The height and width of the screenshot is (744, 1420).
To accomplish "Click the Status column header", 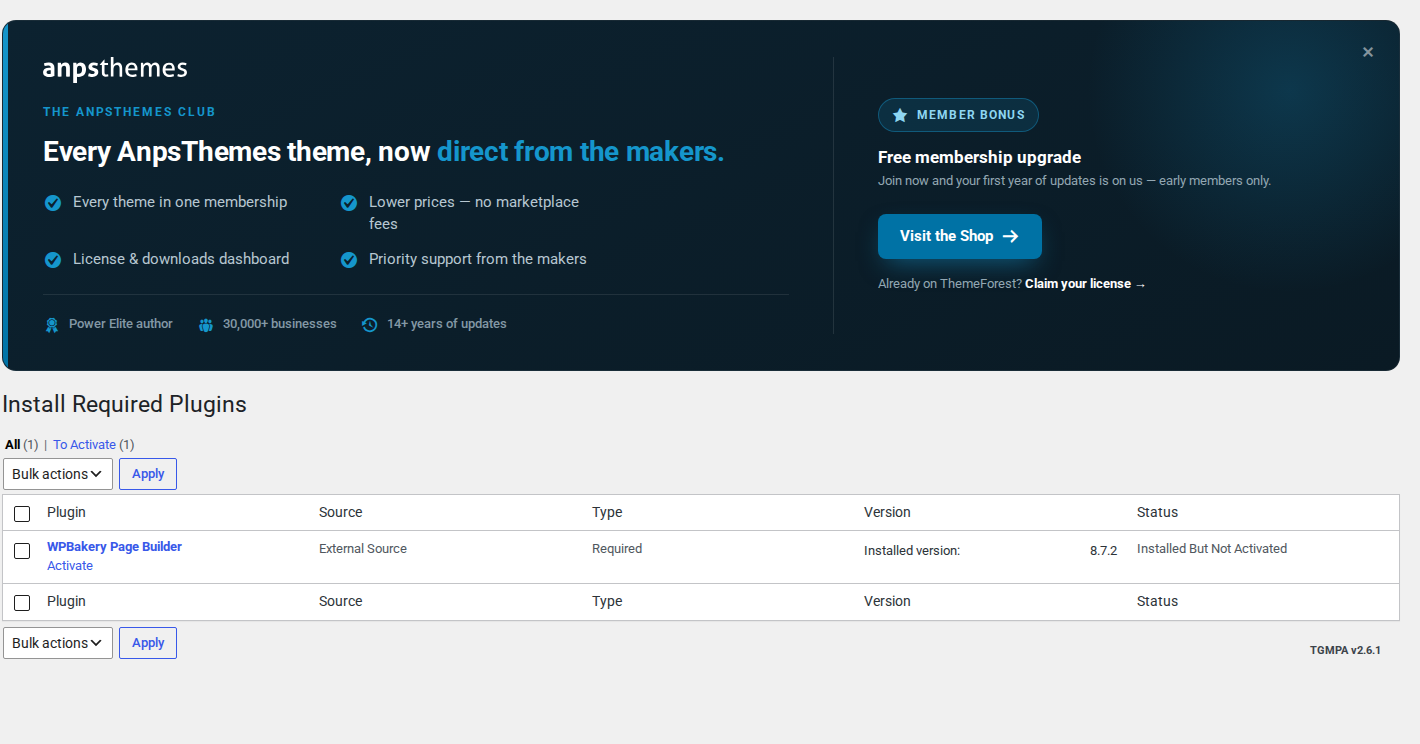I will coord(1157,512).
